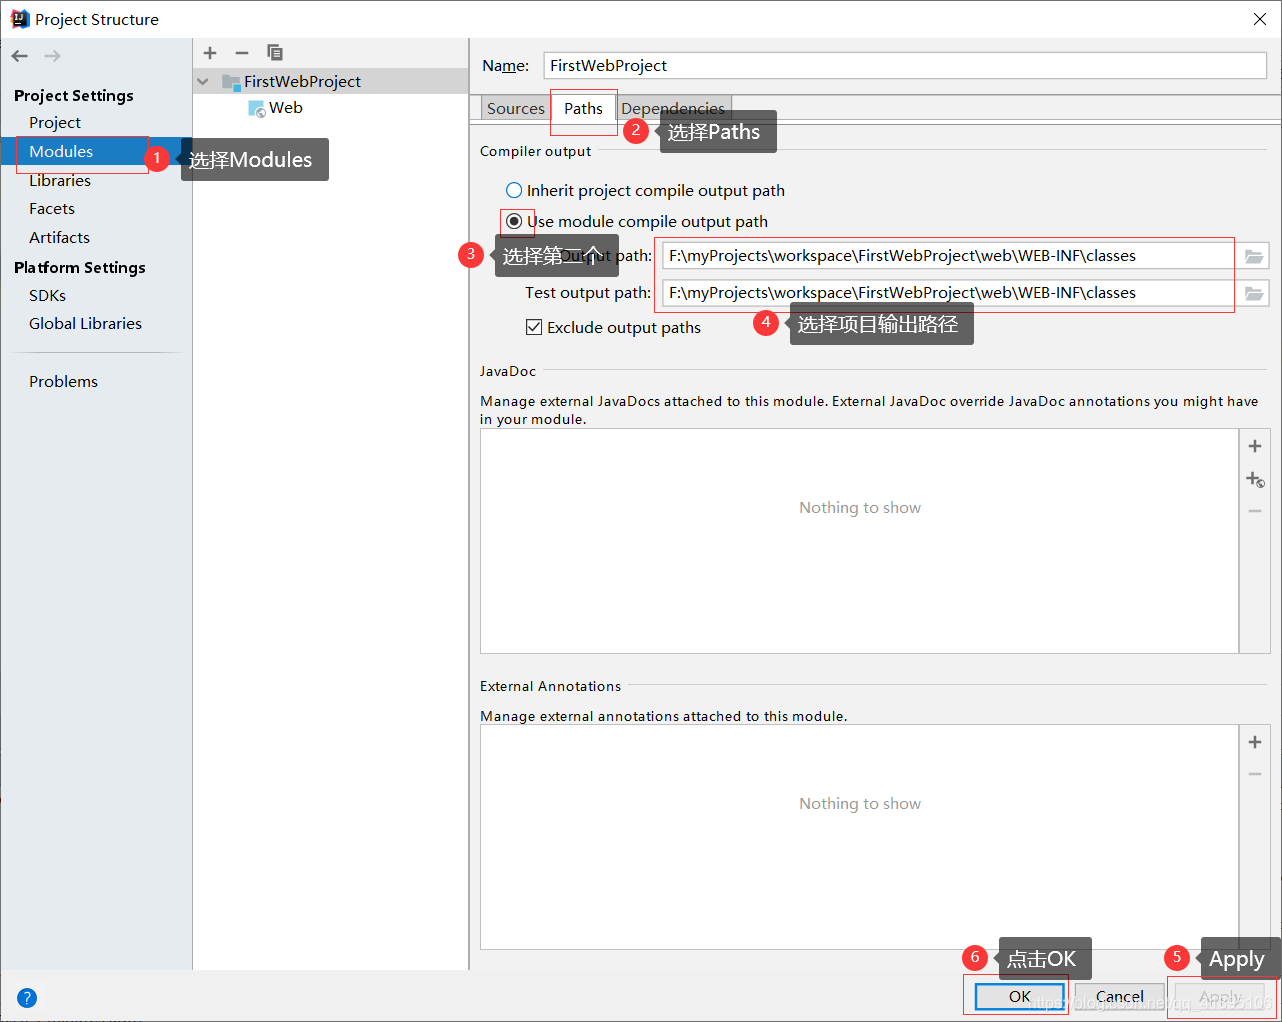
Task: Open Facets settings item
Action: click(52, 208)
